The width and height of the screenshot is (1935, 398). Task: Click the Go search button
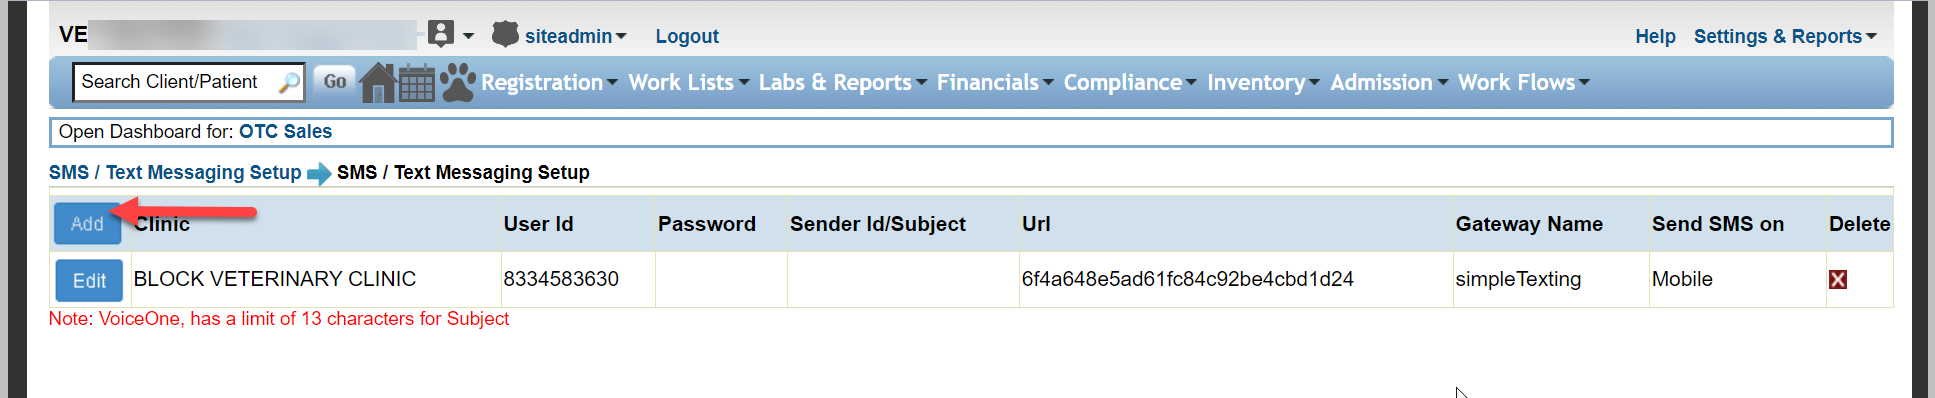coord(335,82)
